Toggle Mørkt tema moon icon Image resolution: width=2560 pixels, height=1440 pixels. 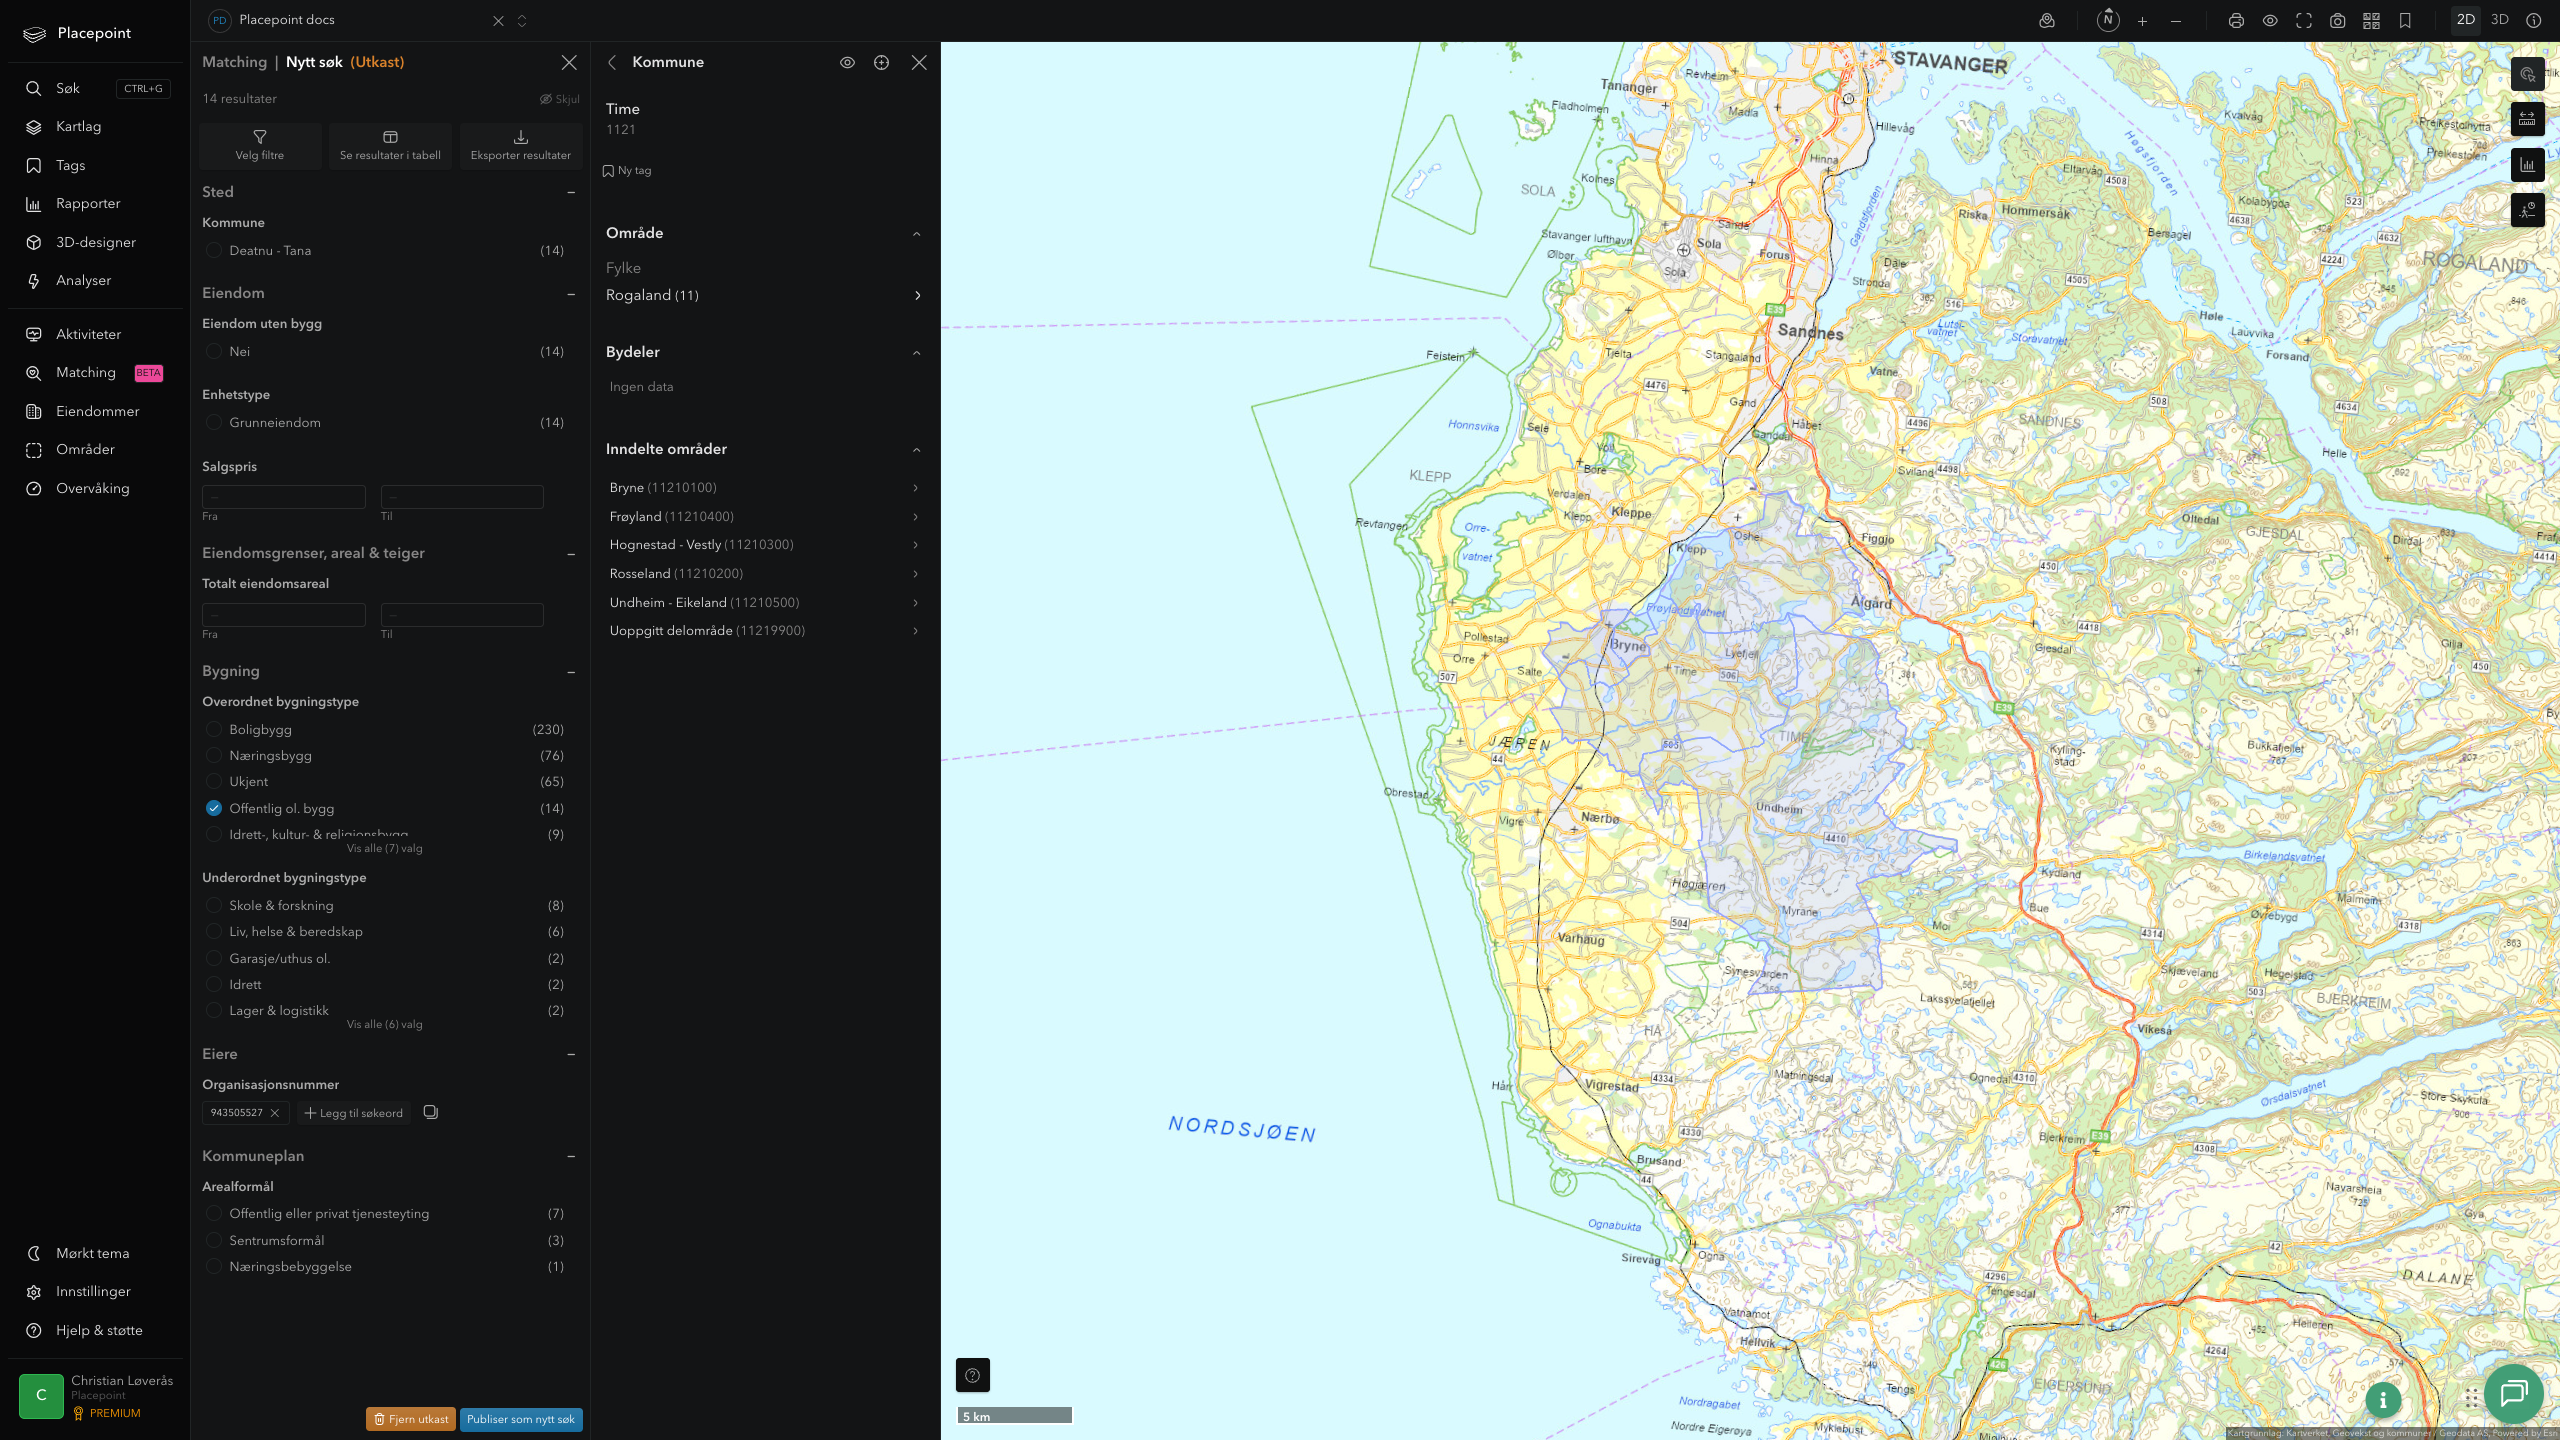34,1254
